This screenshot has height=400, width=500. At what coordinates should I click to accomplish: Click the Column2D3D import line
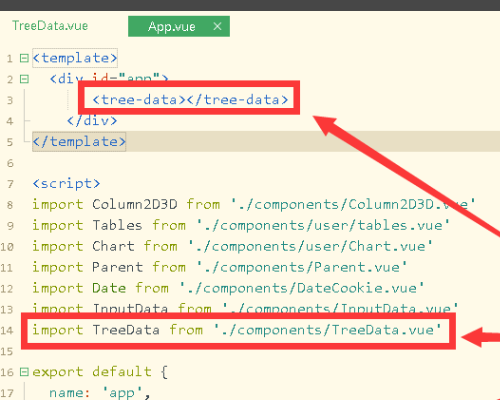click(254, 204)
